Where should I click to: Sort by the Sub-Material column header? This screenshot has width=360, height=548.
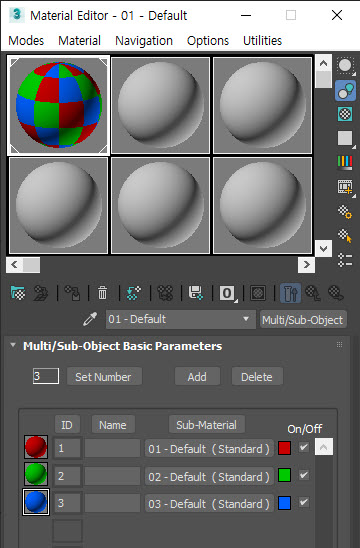(207, 425)
